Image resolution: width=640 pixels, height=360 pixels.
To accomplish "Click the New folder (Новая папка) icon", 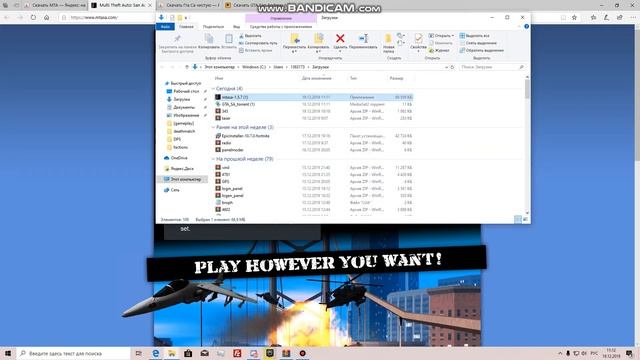I will coord(389,39).
